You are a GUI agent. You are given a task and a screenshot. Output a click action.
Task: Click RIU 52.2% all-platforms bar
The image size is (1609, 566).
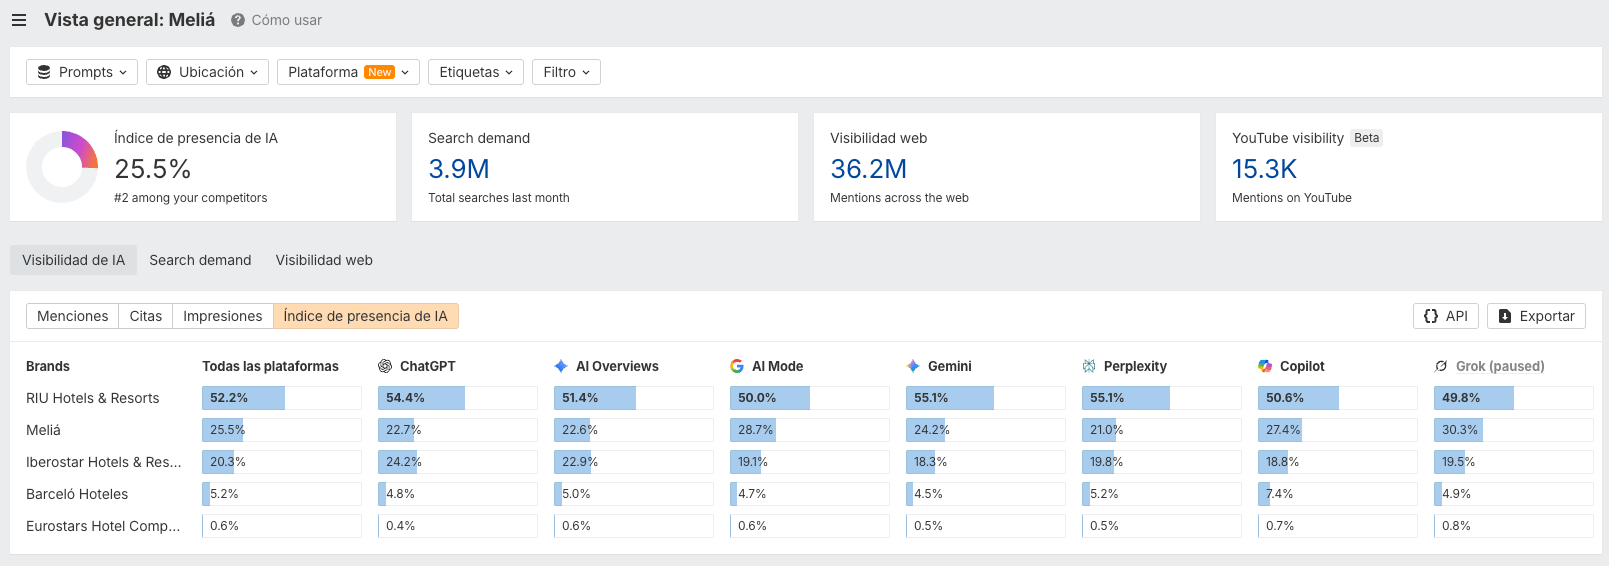pyautogui.click(x=282, y=398)
